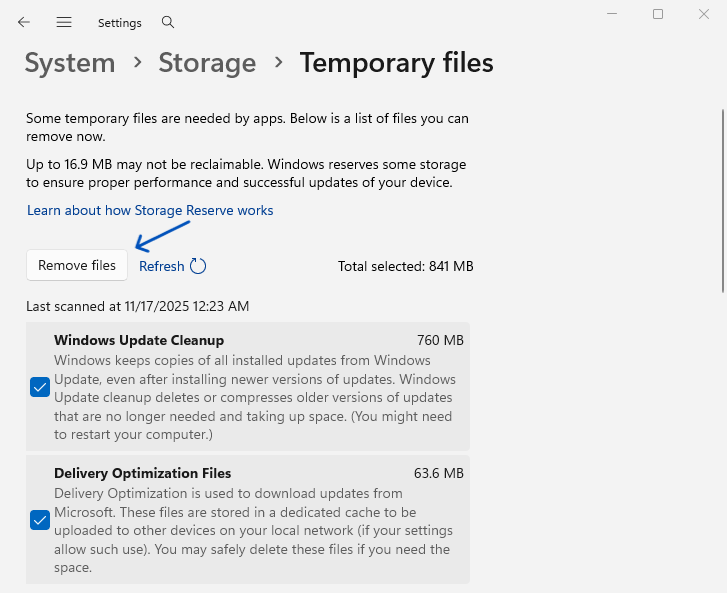Uncheck Windows Update Cleanup checkbox
The height and width of the screenshot is (593, 727).
pyautogui.click(x=40, y=387)
